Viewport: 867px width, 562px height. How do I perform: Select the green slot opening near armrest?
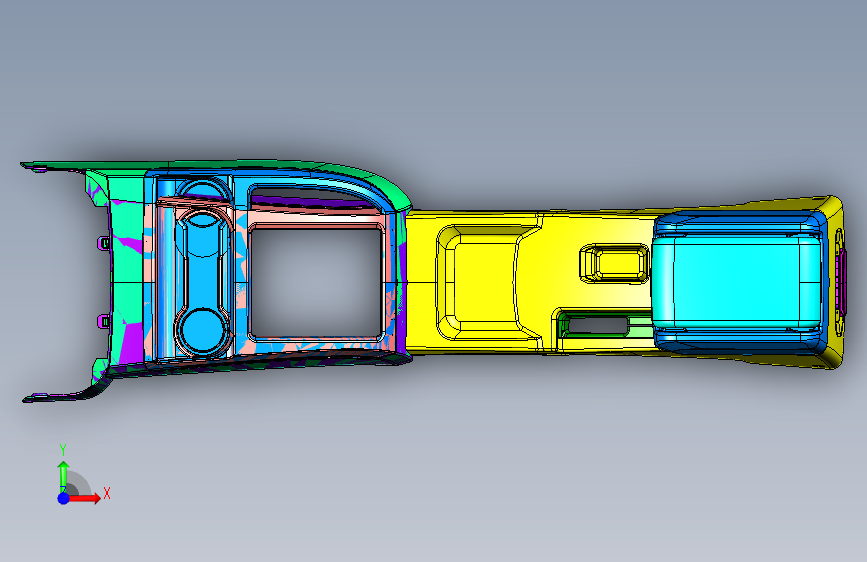(x=597, y=325)
